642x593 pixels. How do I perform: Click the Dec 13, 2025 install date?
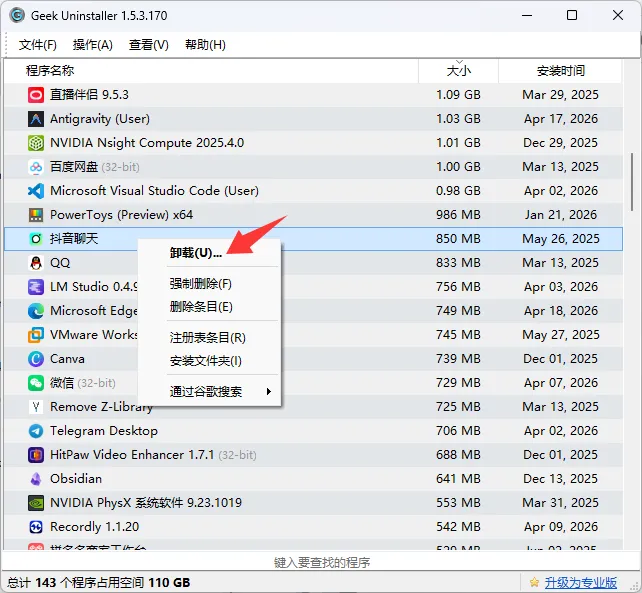click(x=560, y=479)
